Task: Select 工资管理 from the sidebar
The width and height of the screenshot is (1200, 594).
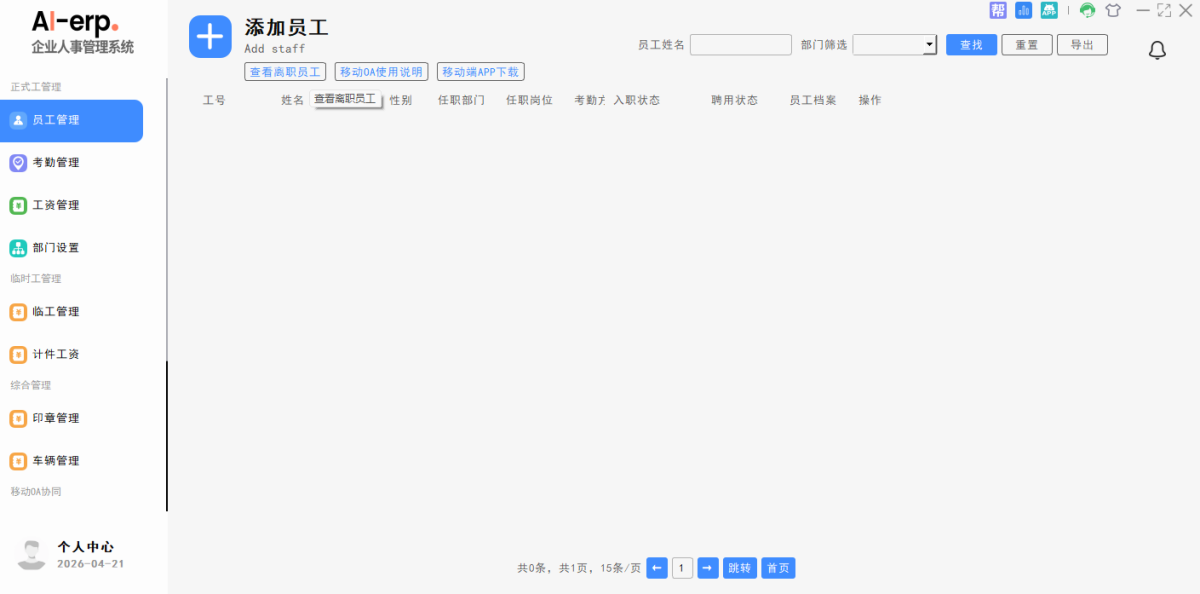Action: click(56, 205)
